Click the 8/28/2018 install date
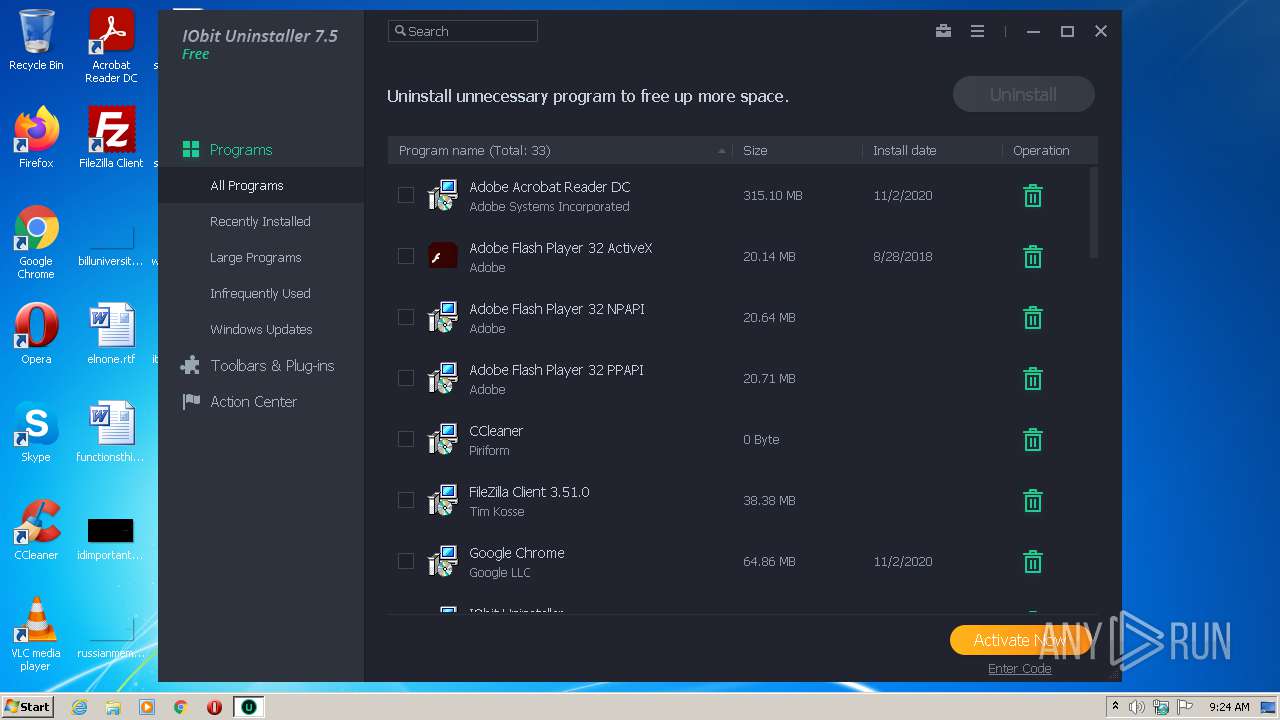1280x720 pixels. [x=903, y=257]
